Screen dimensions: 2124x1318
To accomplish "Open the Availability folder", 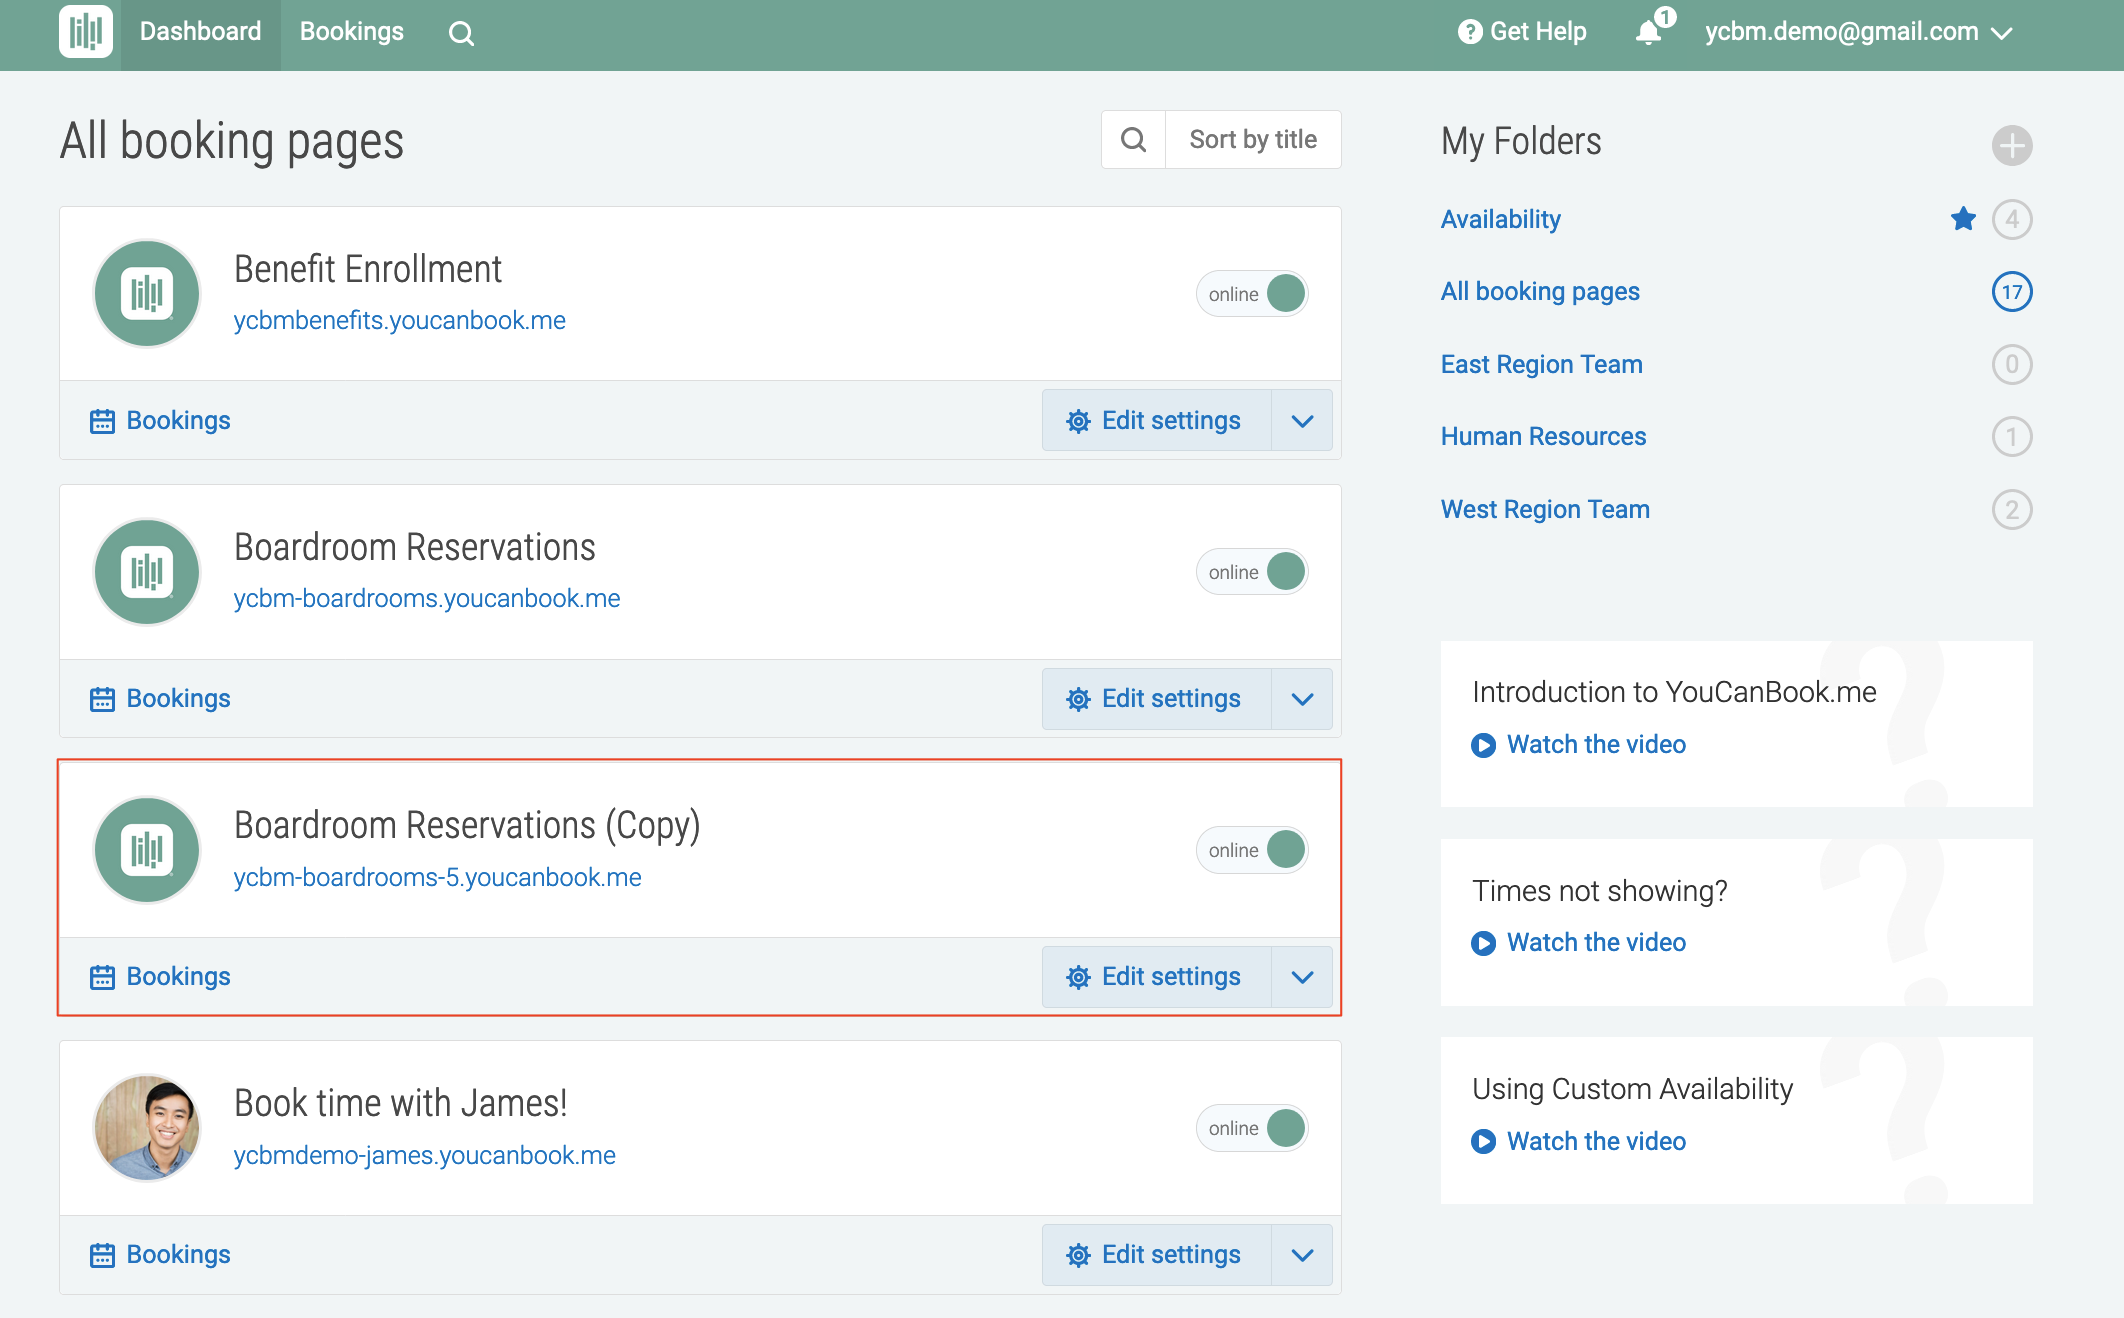I will coord(1500,220).
